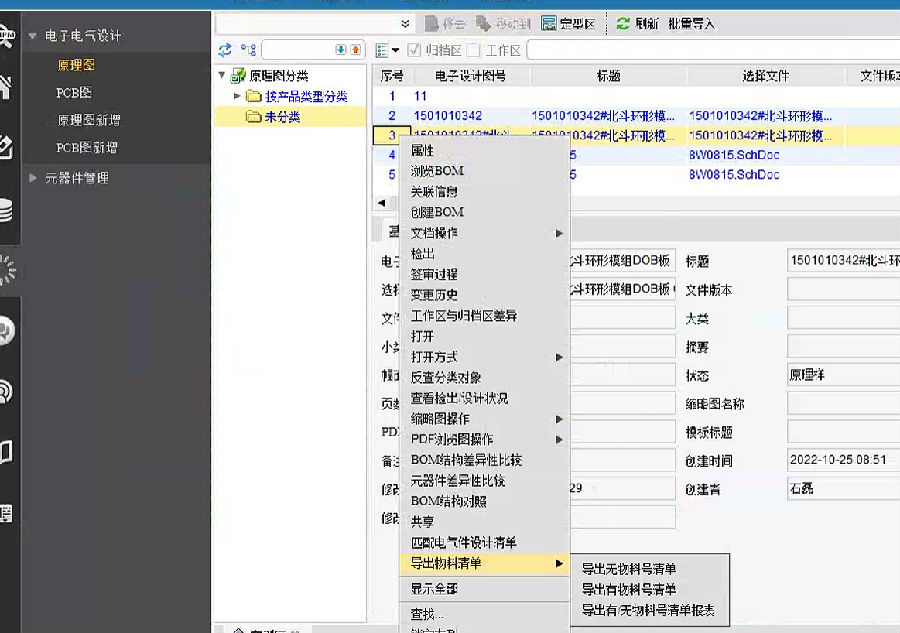Open the database stack sidebar icon

[x=6, y=211]
